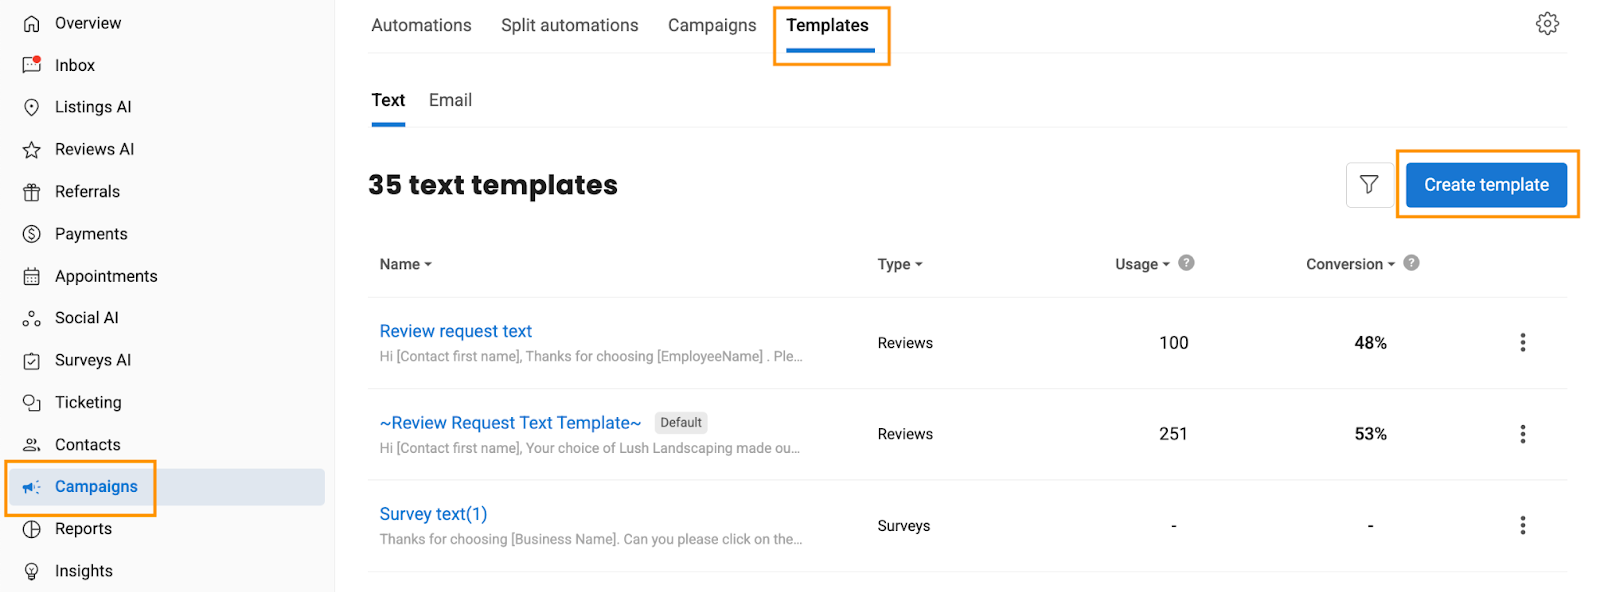Click the Create template button
Screen dimensions: 1600x592
(1486, 185)
